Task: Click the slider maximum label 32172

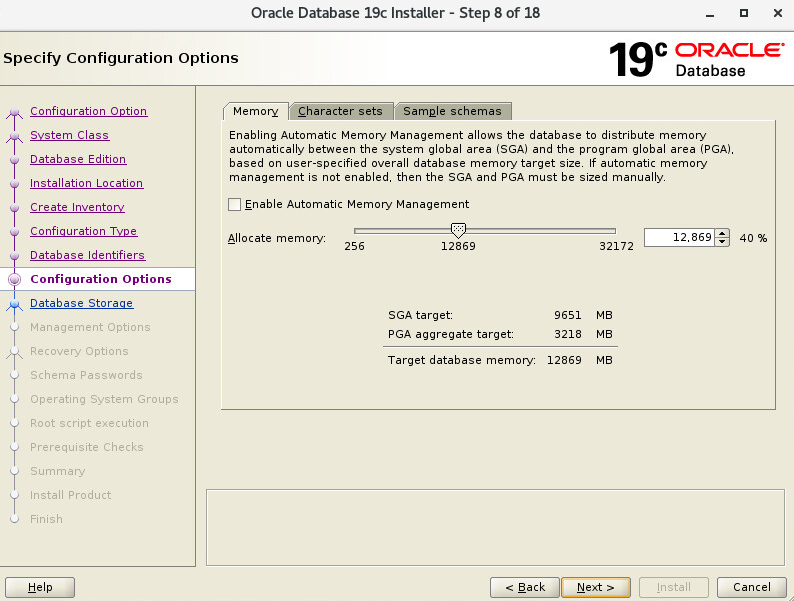Action: [x=616, y=247]
